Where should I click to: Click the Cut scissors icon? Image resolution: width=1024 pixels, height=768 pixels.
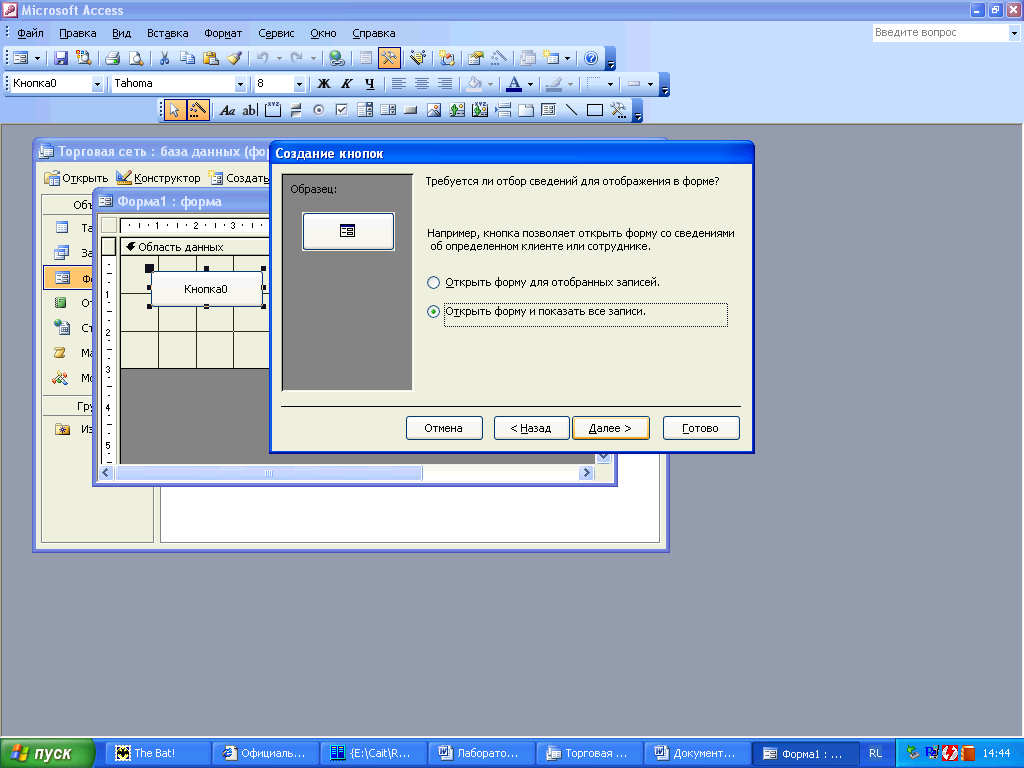(165, 58)
